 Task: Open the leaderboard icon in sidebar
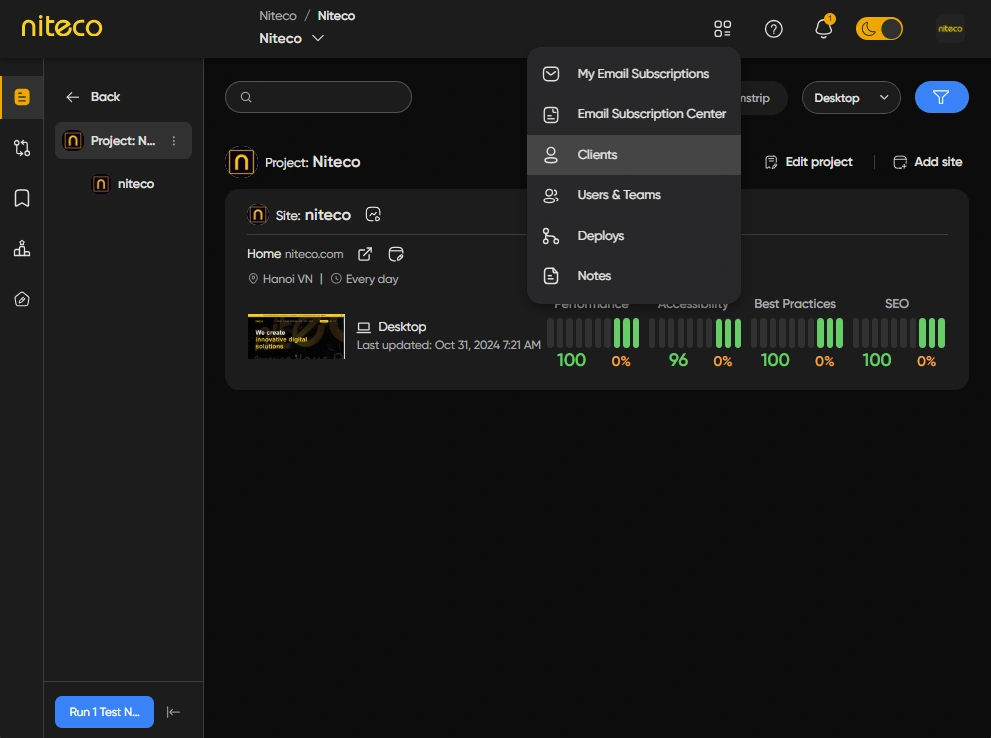point(22,249)
